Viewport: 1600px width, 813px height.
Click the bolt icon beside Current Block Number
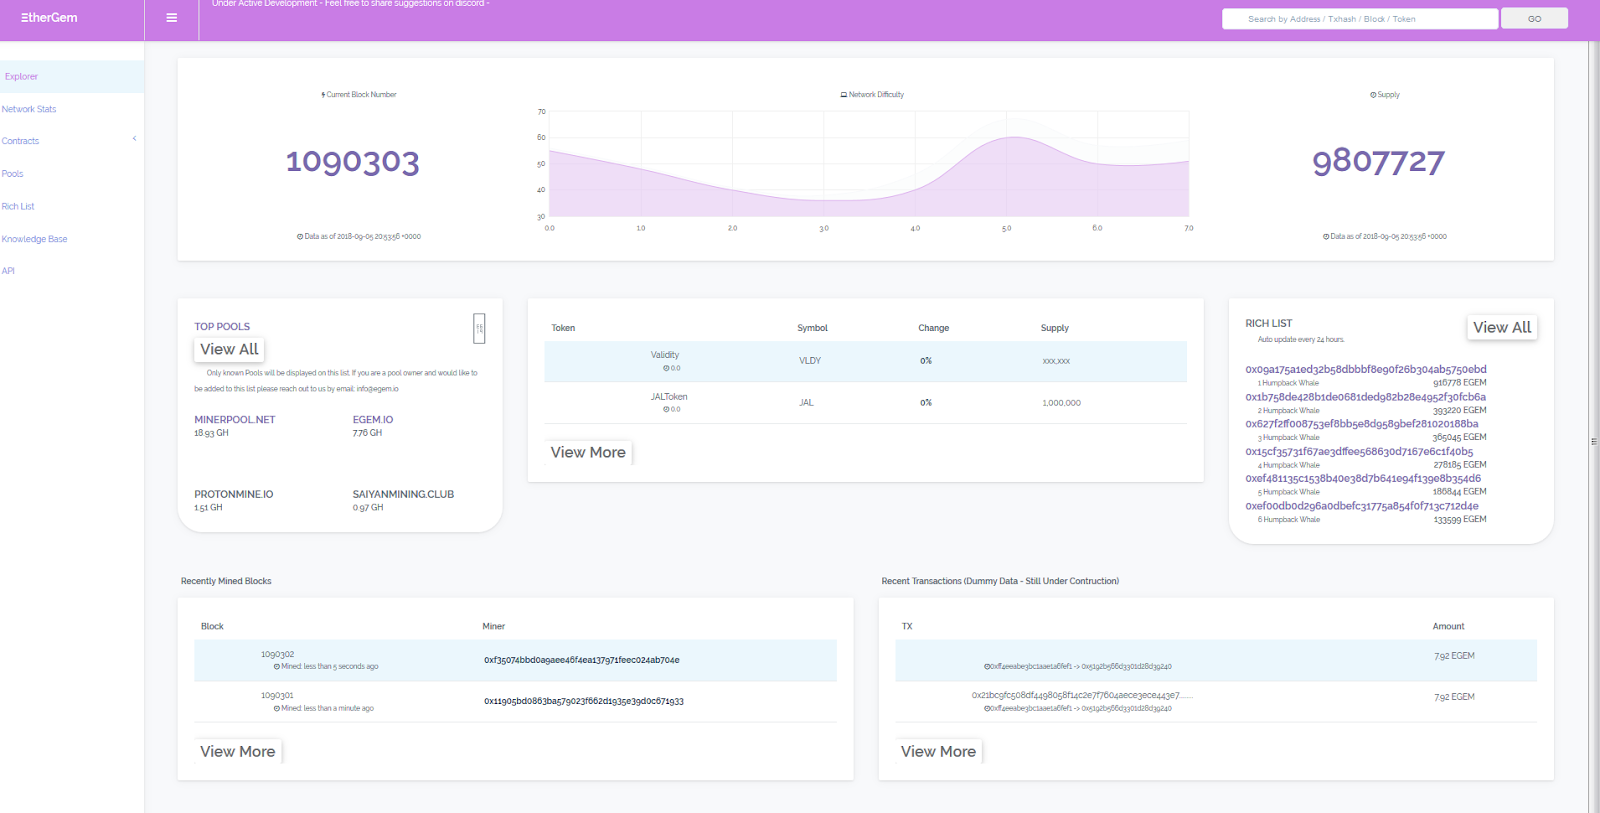pyautogui.click(x=323, y=95)
